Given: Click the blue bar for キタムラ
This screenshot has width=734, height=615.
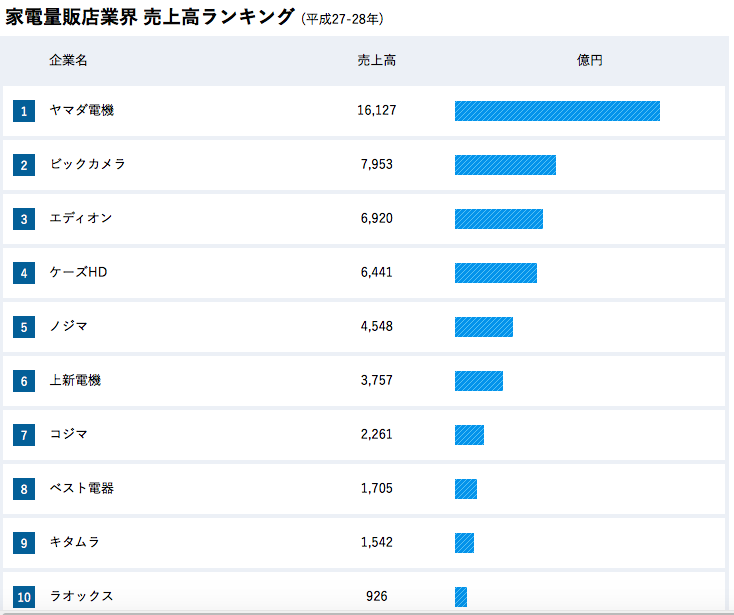Looking at the screenshot, I should point(464,543).
